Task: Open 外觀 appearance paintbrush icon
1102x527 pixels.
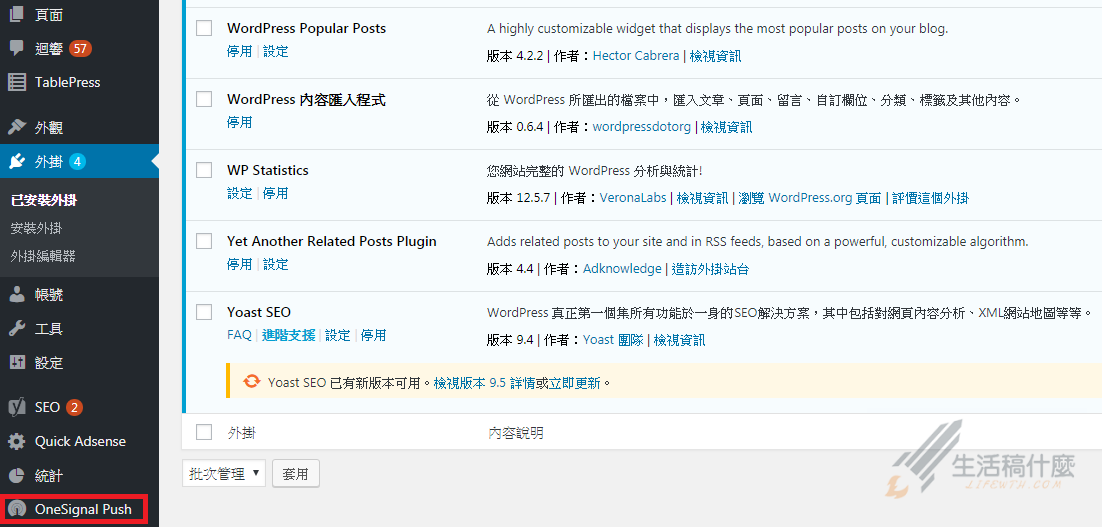Action: click(17, 128)
